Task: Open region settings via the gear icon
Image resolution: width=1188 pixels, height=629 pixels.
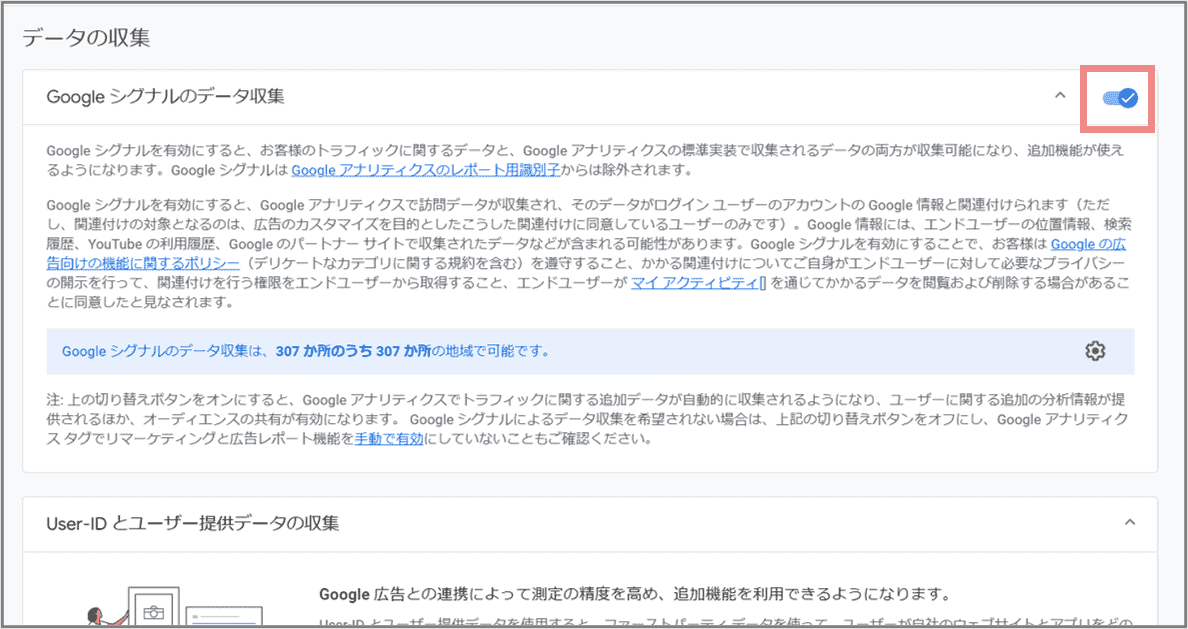Action: click(1095, 351)
